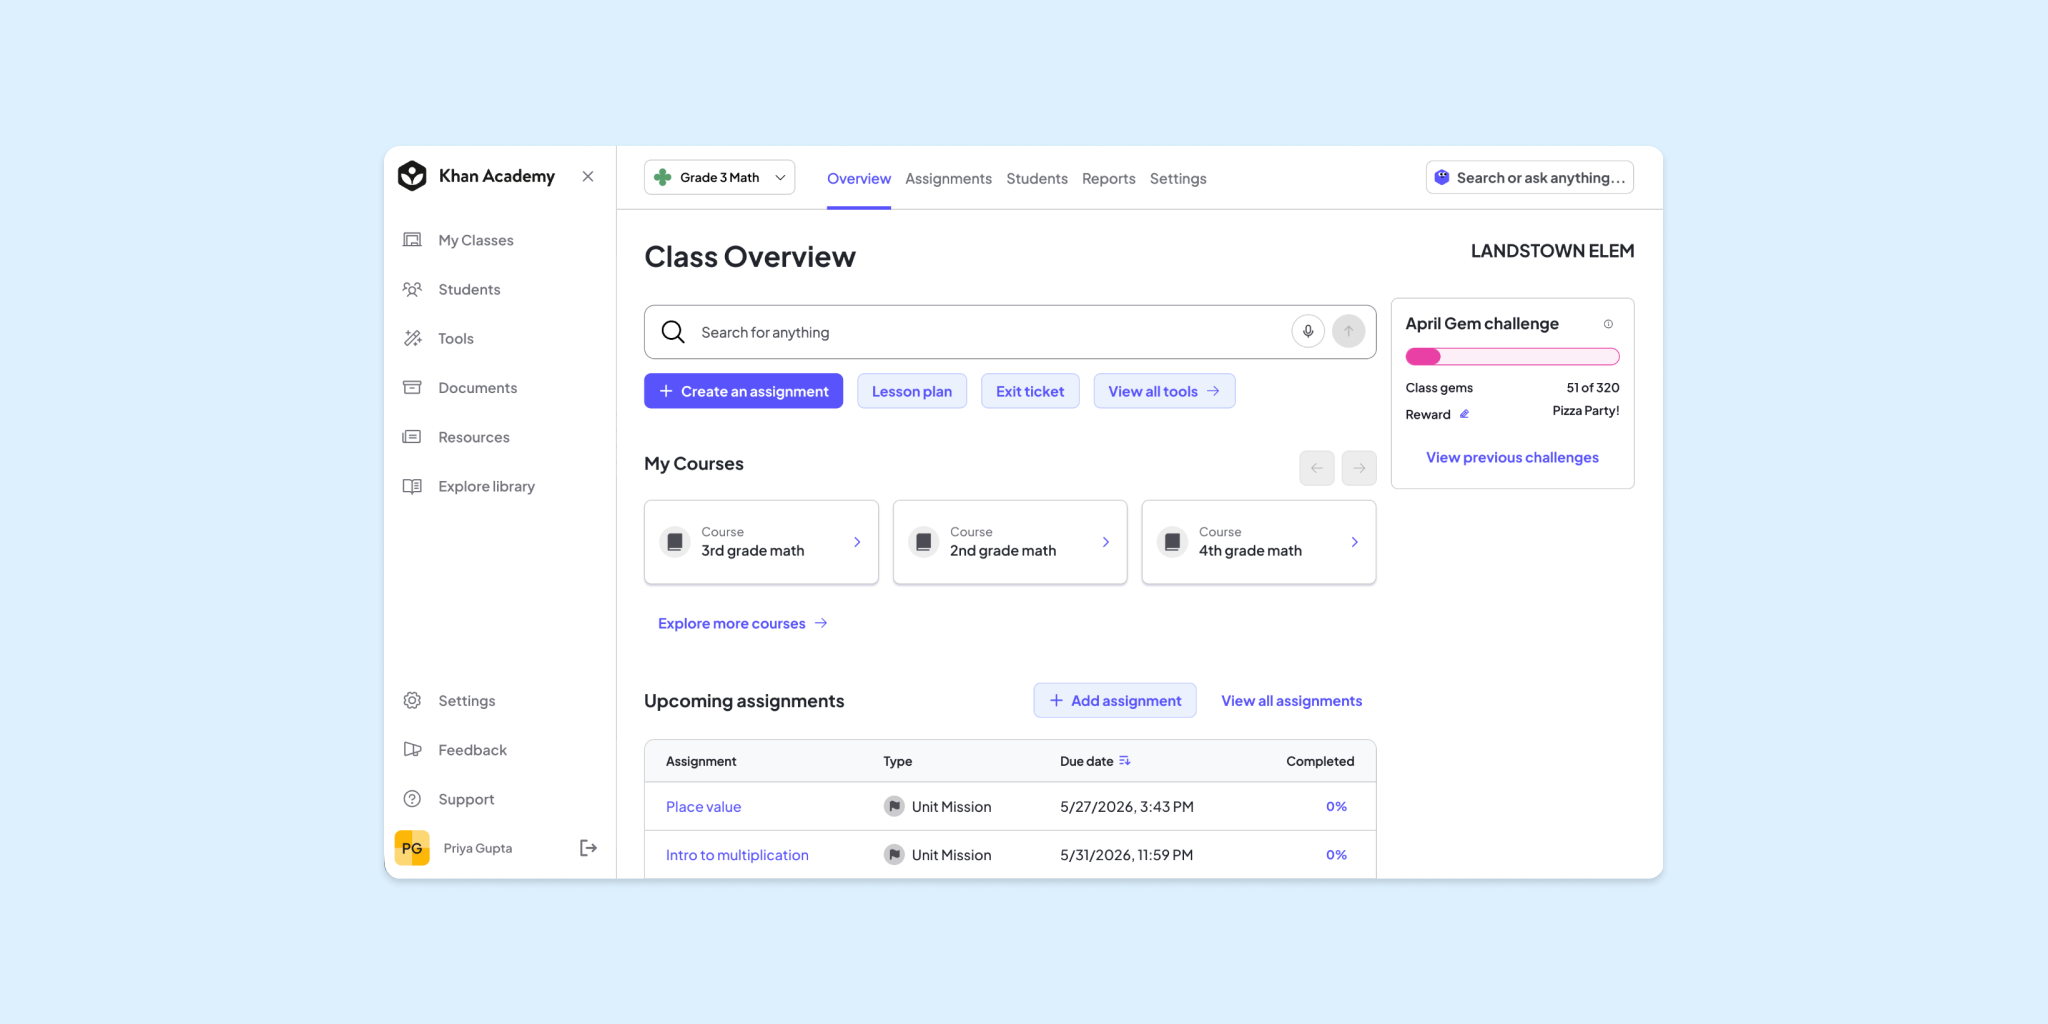Open the 3rd grade math course card
The image size is (2048, 1024).
tap(761, 542)
